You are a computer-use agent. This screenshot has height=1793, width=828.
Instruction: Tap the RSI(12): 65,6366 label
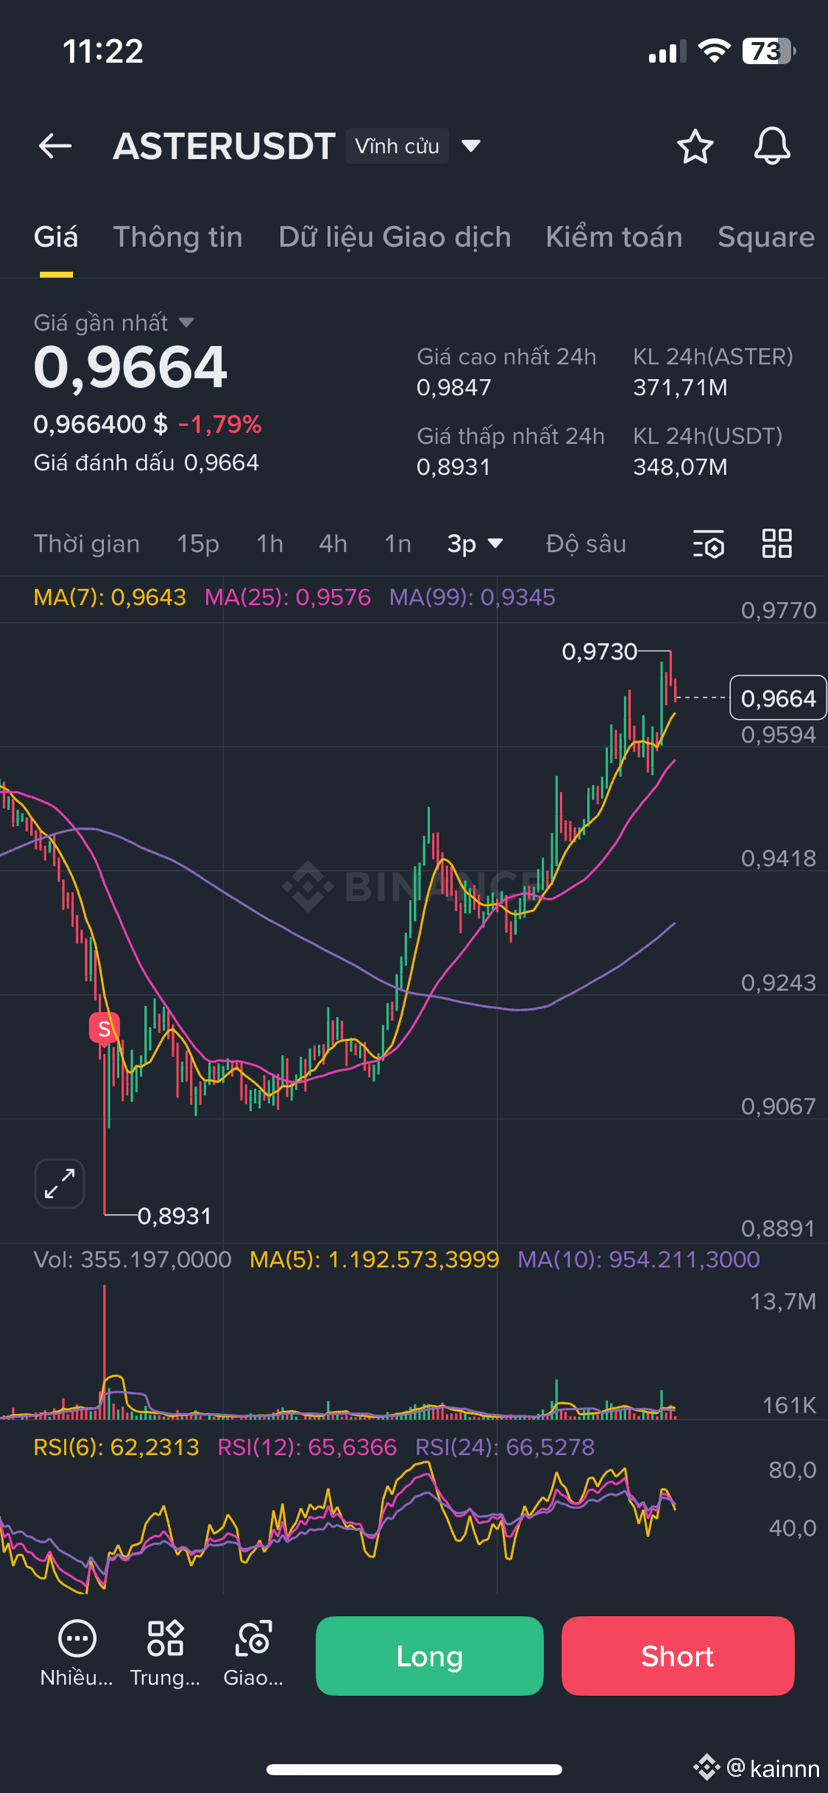pyautogui.click(x=307, y=1447)
